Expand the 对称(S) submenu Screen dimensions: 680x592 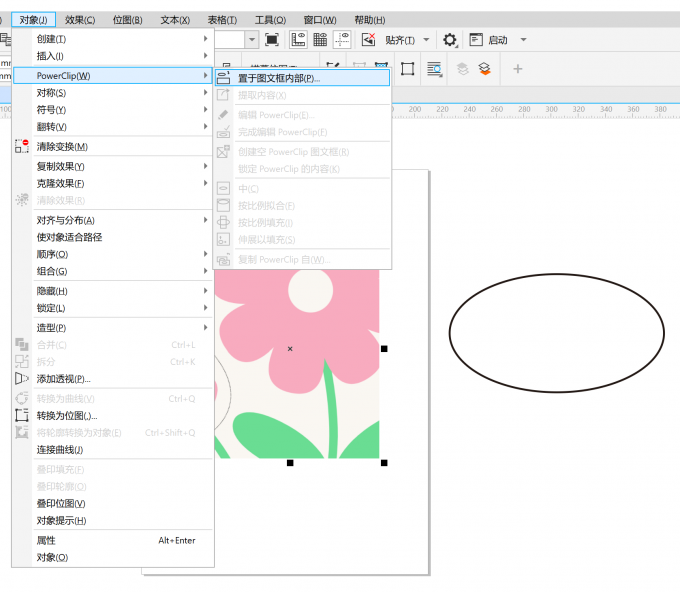coord(113,93)
